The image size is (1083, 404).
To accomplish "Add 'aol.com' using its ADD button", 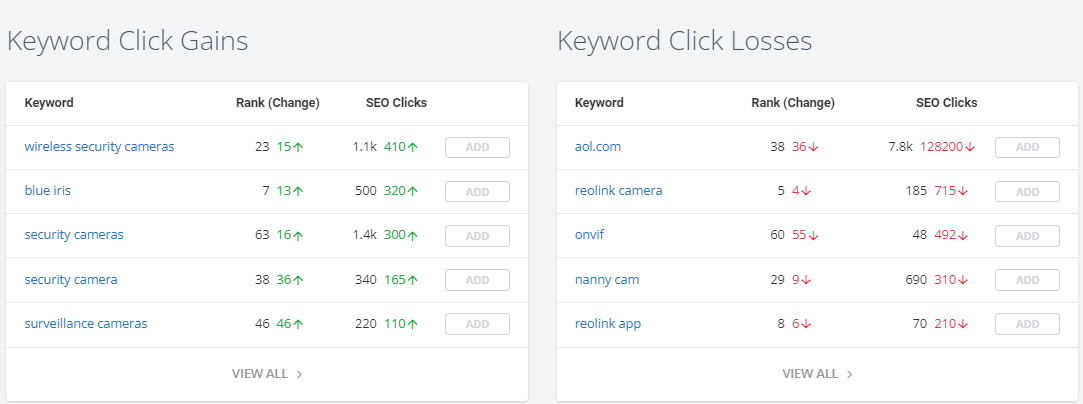I will pos(1027,147).
